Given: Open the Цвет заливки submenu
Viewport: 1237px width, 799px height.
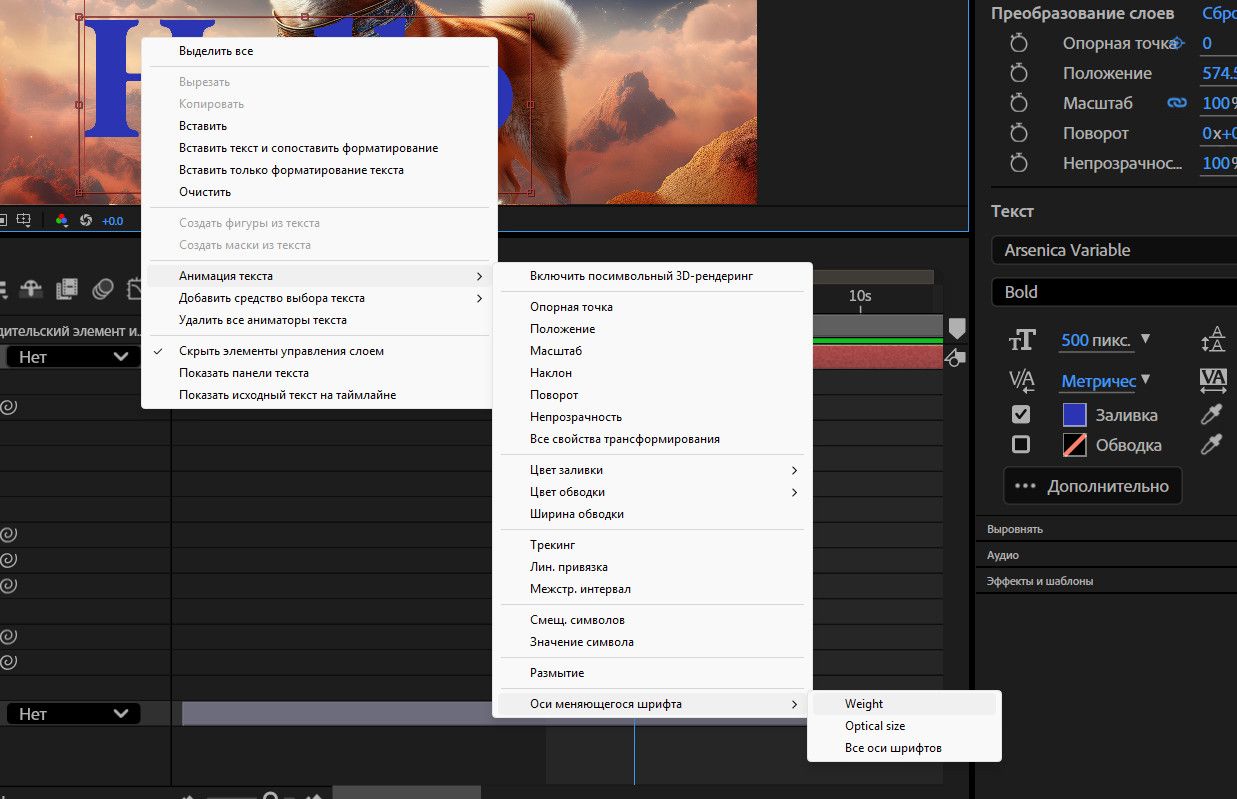Looking at the screenshot, I should pos(652,470).
